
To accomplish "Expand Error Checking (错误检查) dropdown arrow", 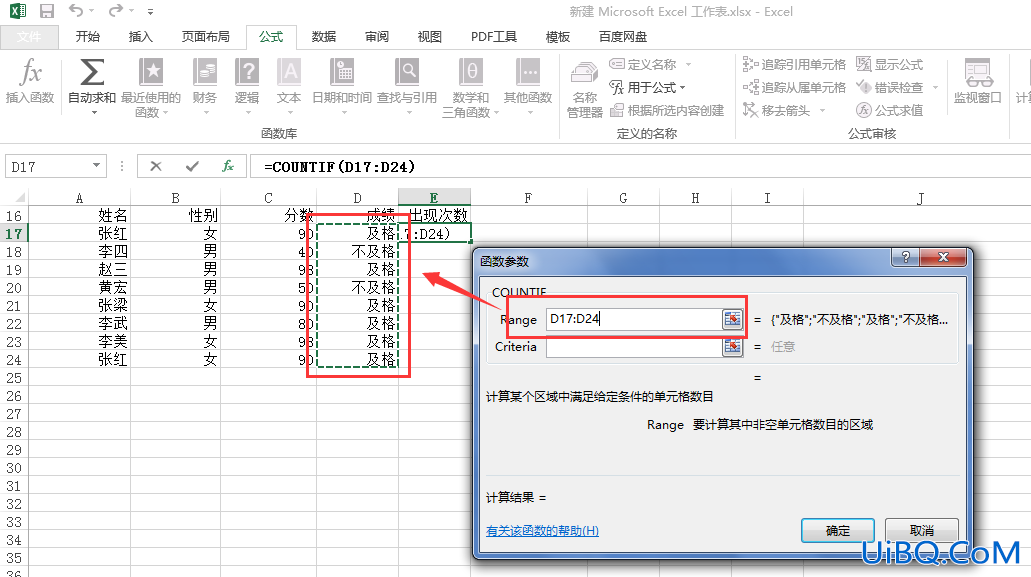I will point(934,87).
